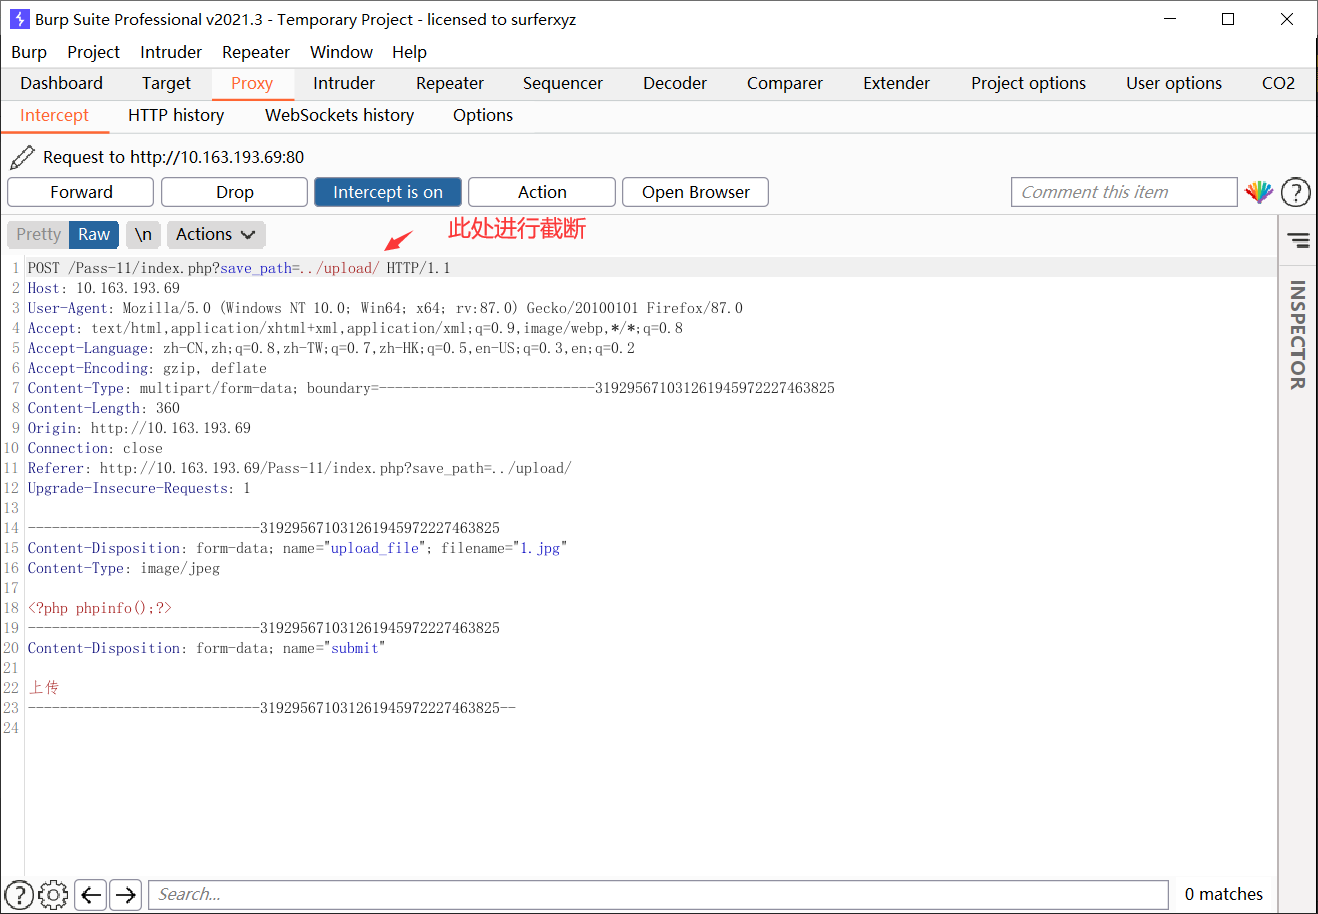Switch to the Extender tab

[x=897, y=83]
